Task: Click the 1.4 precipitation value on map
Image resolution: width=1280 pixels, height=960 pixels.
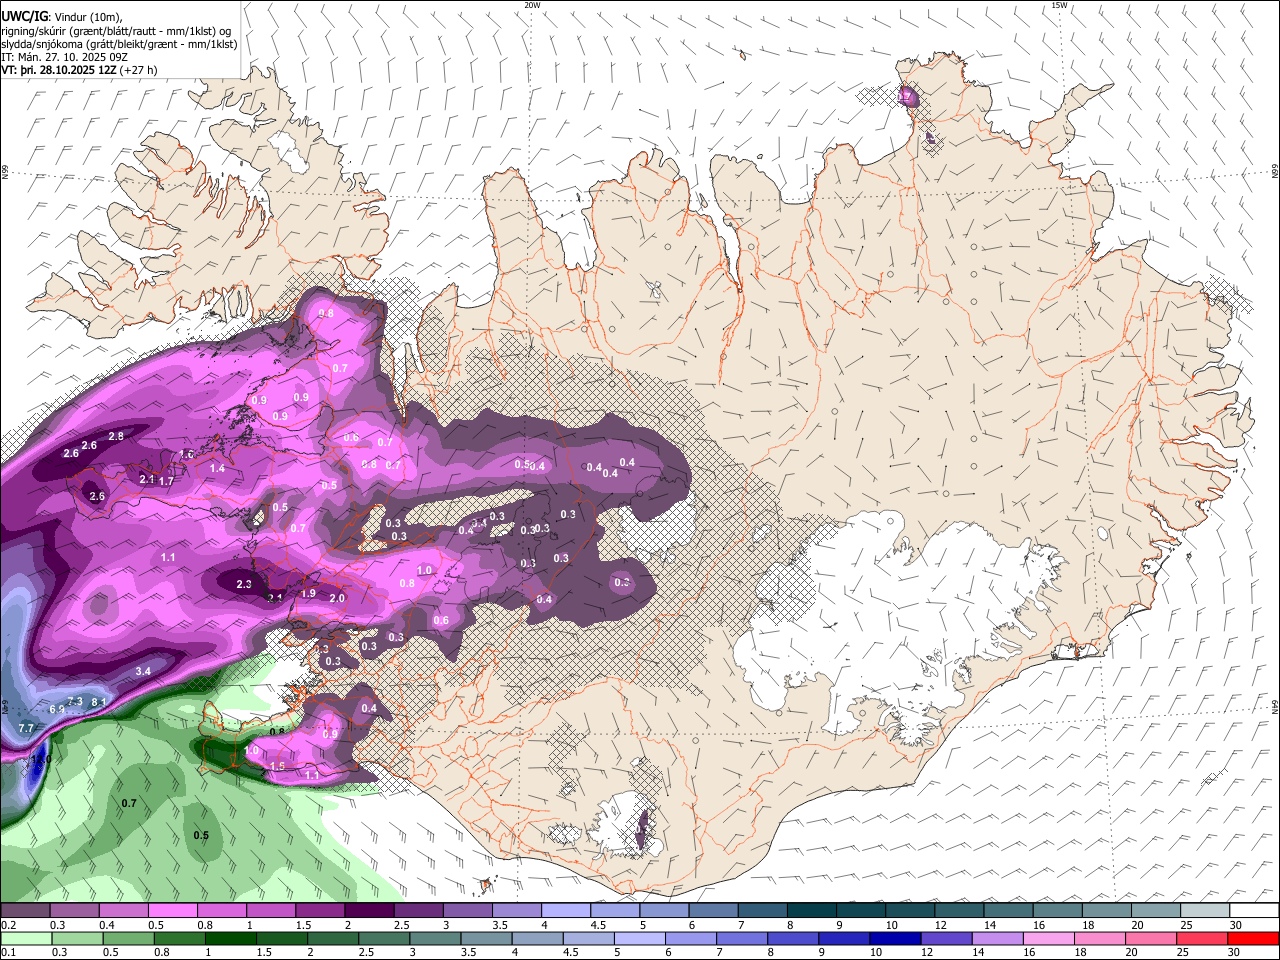Action: (217, 468)
